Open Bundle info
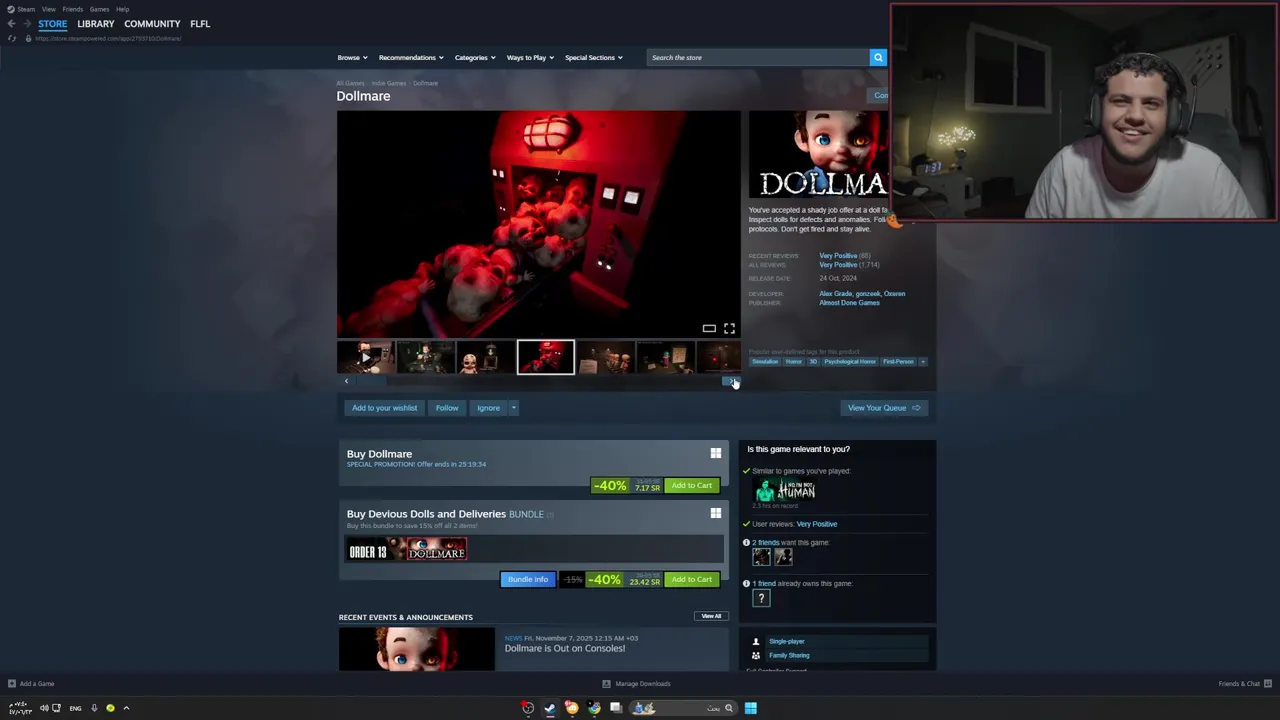Image resolution: width=1280 pixels, height=720 pixels. (x=528, y=579)
